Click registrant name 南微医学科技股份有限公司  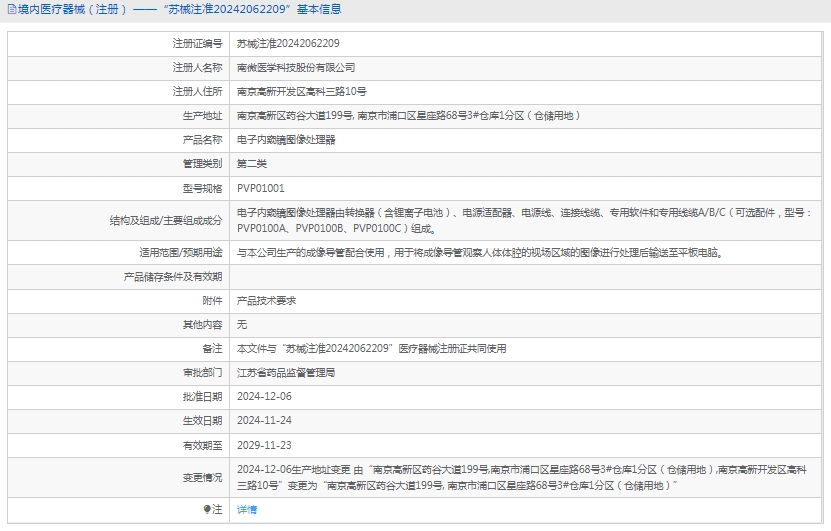tap(295, 68)
